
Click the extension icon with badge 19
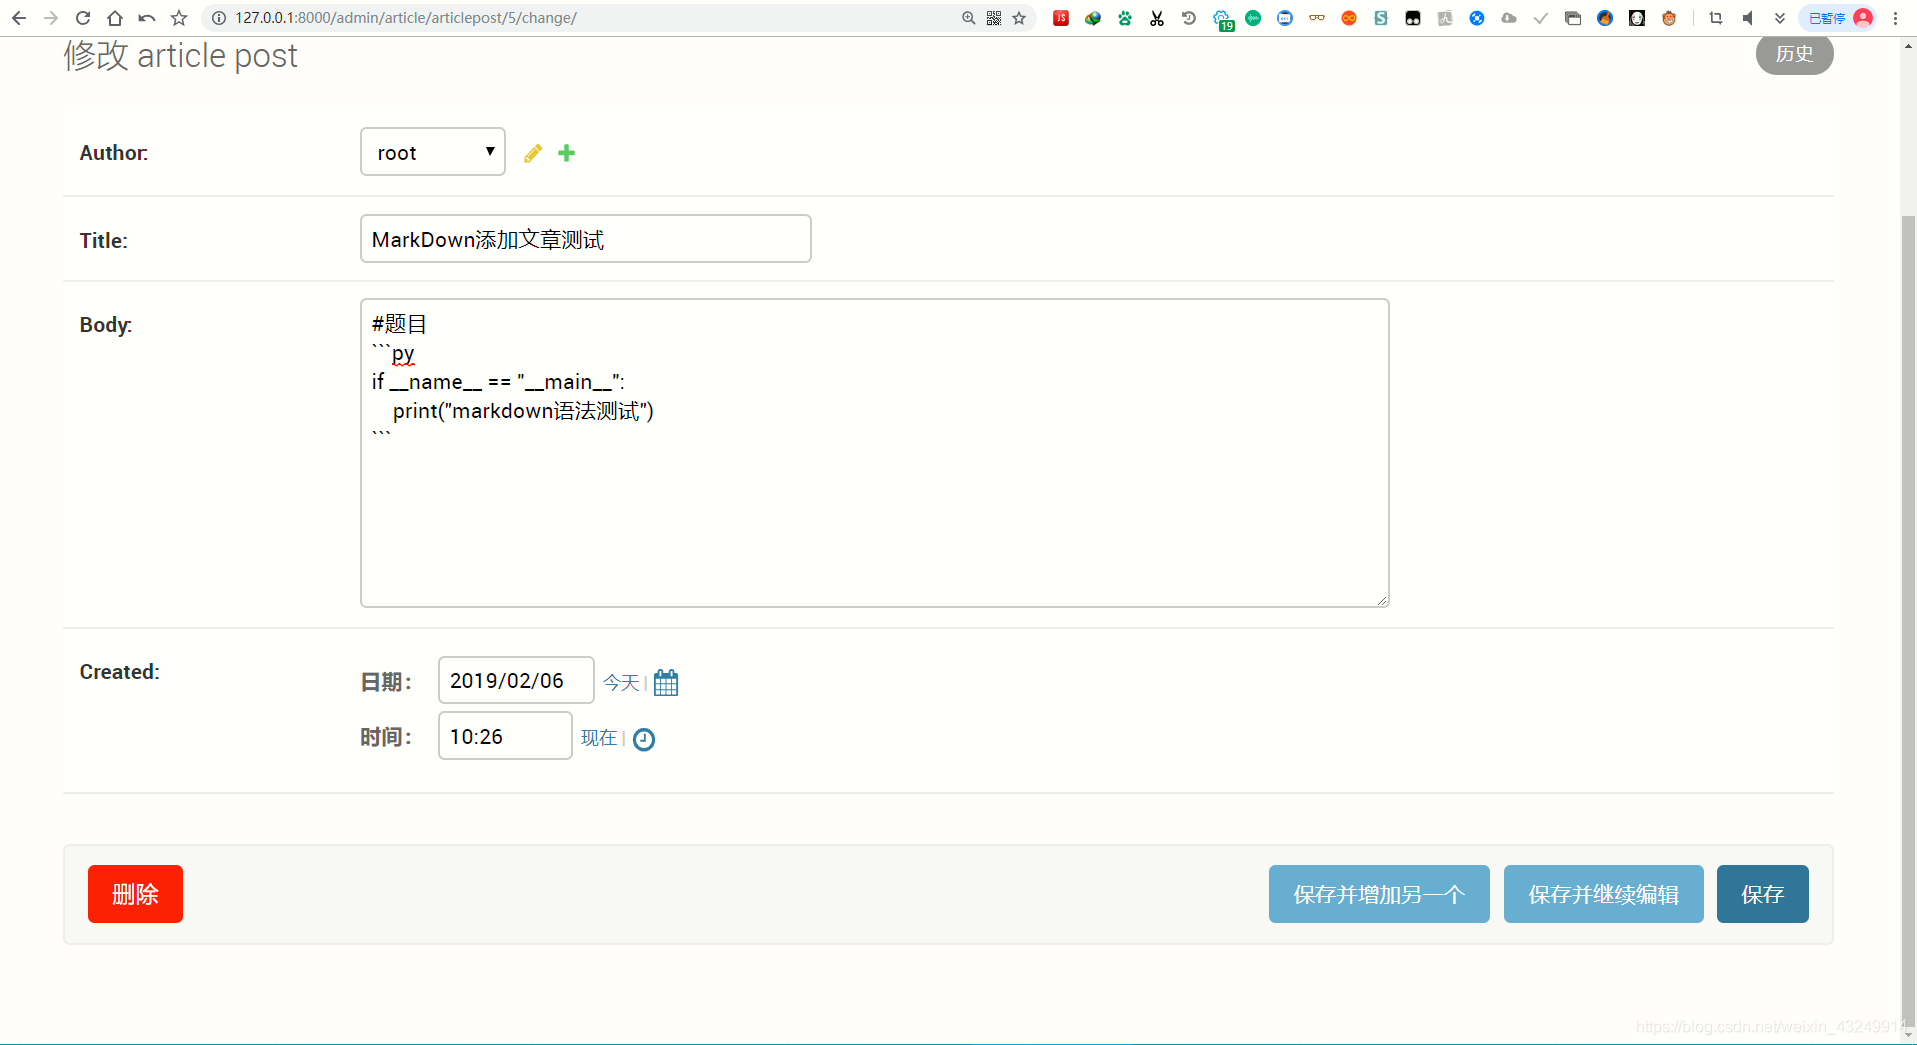(x=1223, y=20)
